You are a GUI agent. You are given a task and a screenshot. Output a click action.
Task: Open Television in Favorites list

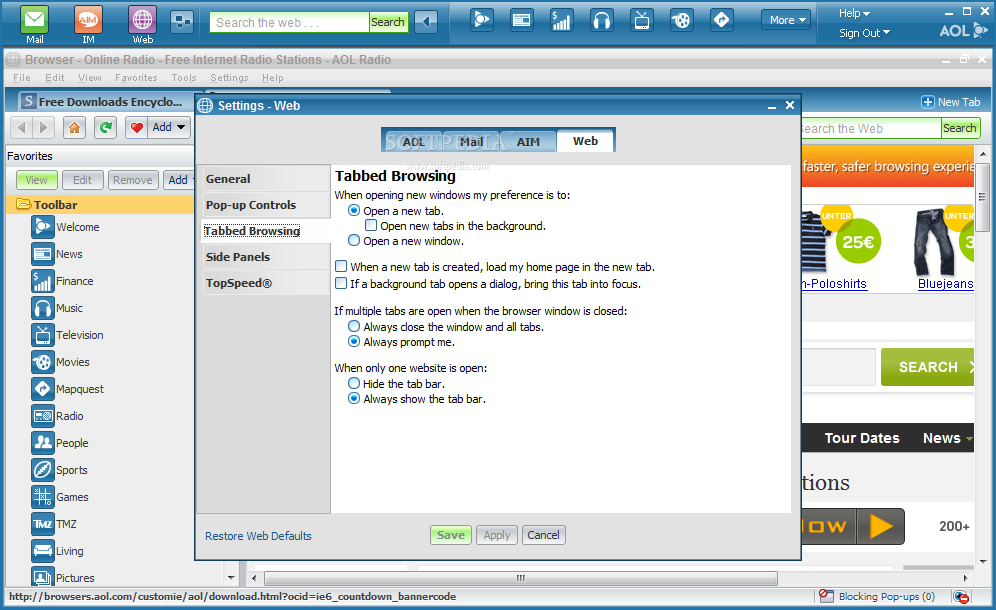[67, 335]
